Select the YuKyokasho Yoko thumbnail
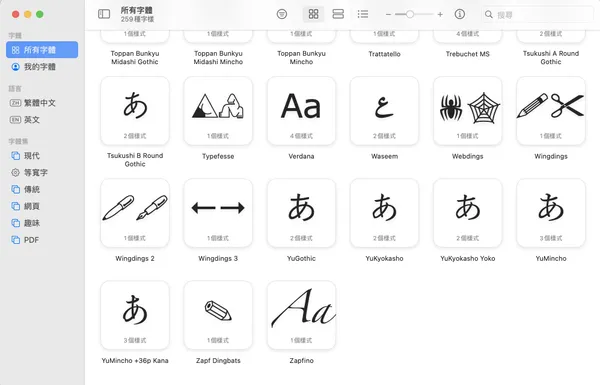The image size is (600, 385). click(468, 213)
